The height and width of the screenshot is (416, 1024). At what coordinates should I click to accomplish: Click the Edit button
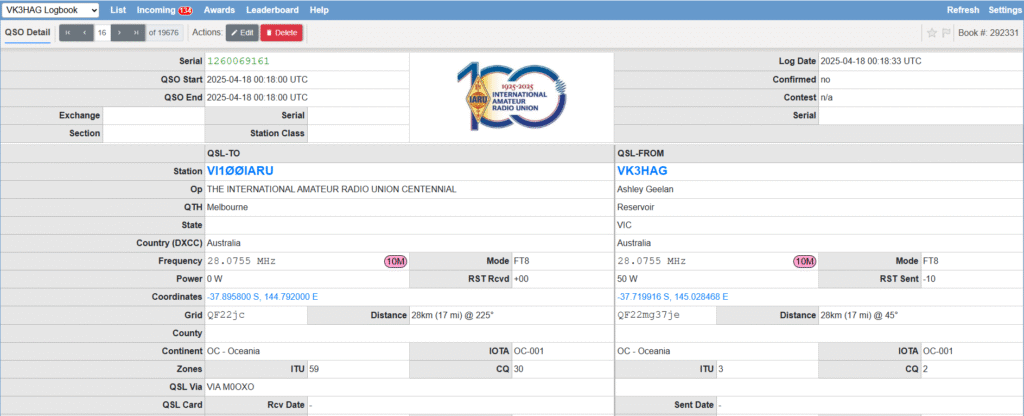[x=241, y=33]
